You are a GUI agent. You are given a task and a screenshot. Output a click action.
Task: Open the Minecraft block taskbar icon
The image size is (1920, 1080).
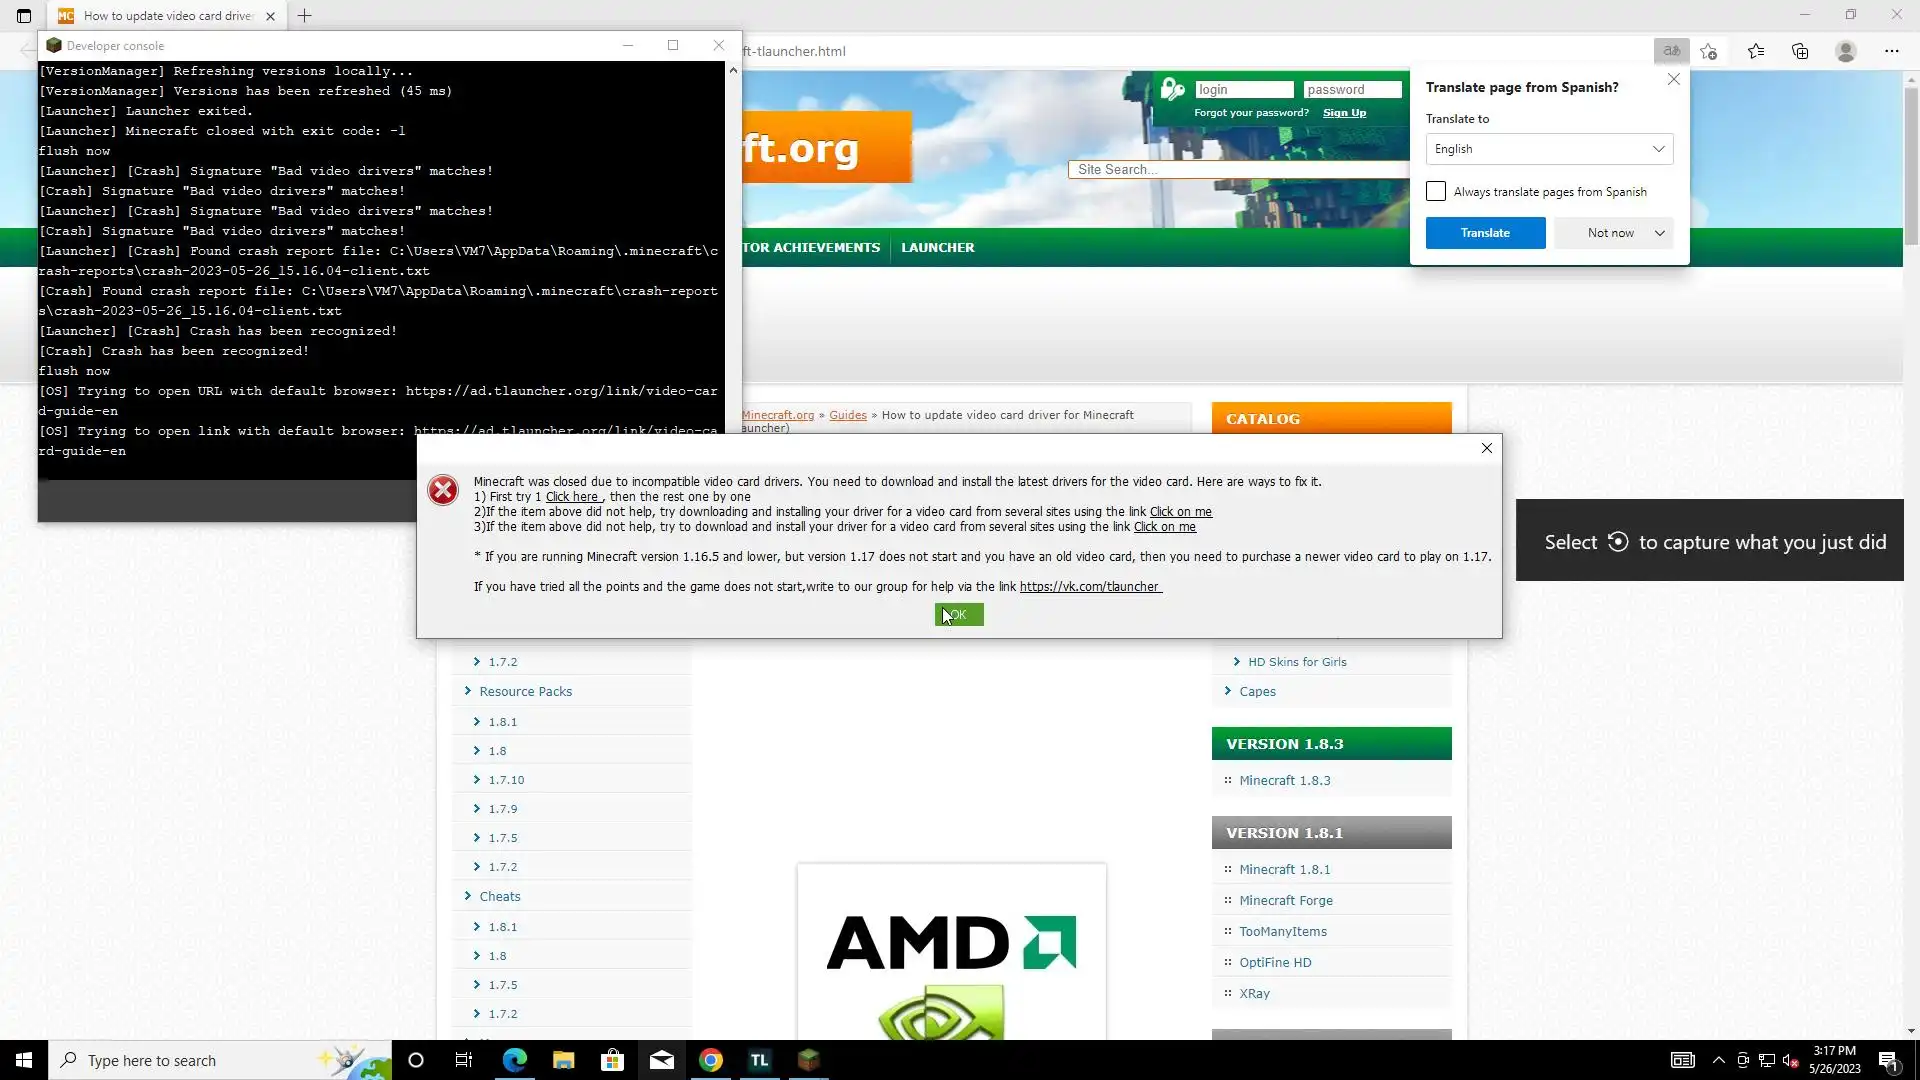809,1060
